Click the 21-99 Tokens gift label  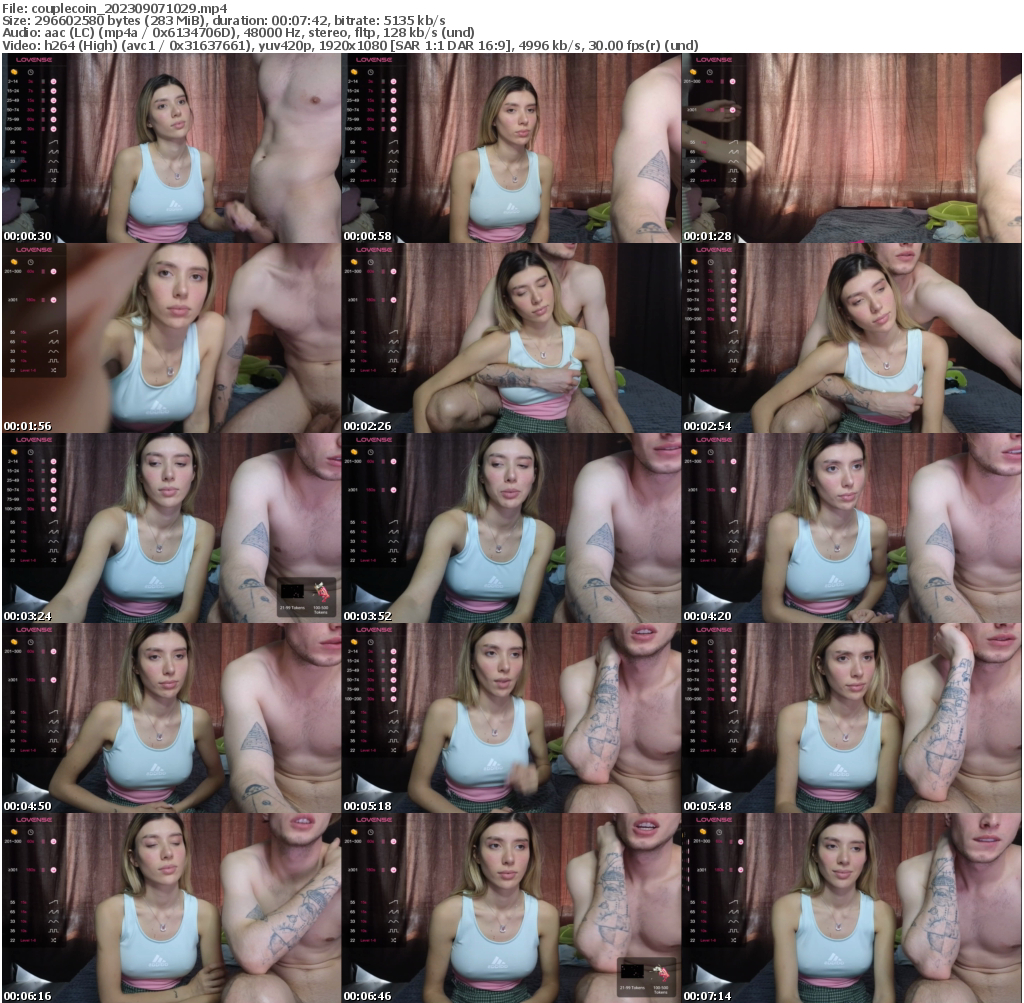[292, 608]
